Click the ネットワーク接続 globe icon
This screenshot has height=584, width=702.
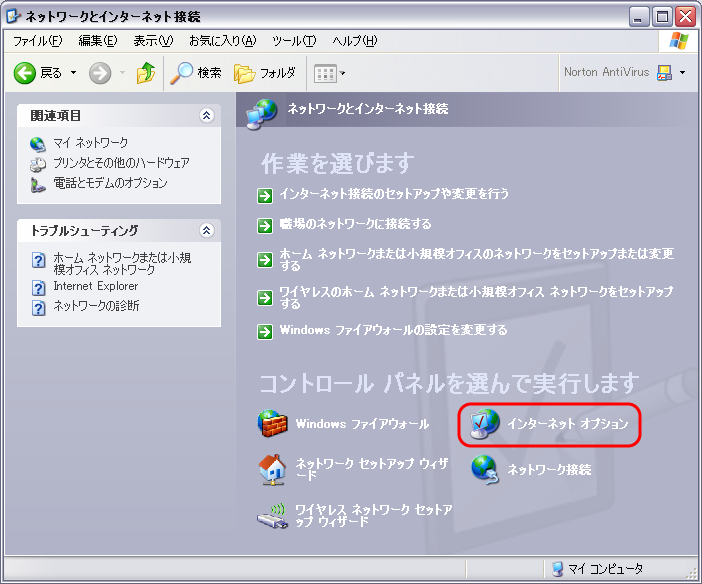[x=484, y=470]
